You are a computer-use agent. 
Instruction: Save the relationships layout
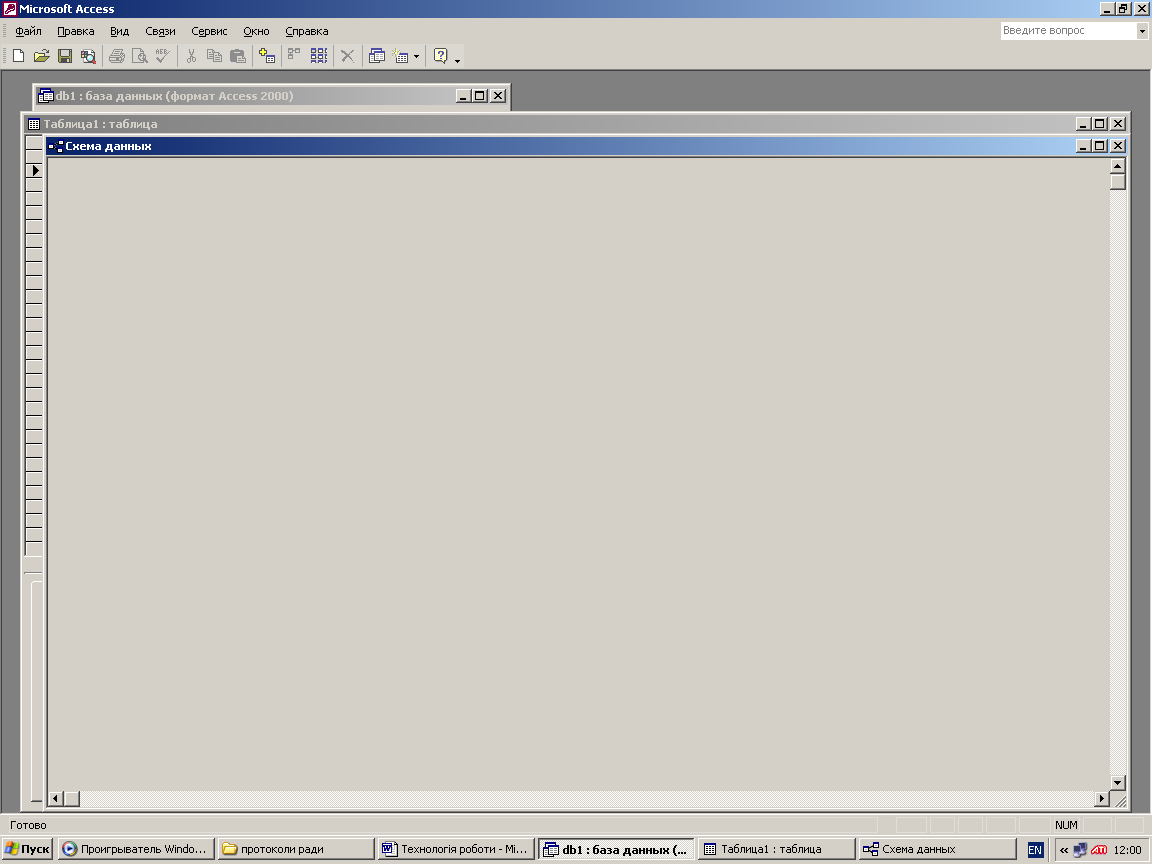65,56
